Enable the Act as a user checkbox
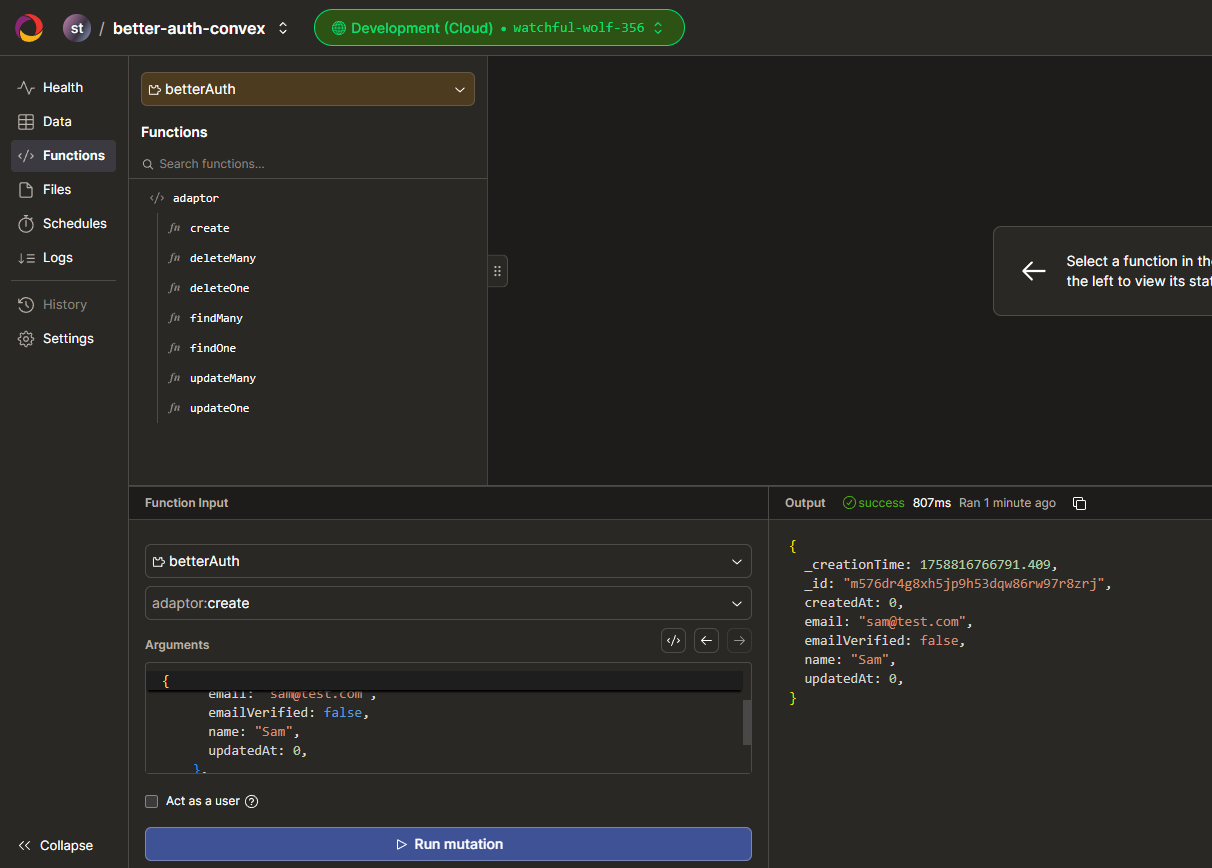Viewport: 1212px width, 868px height. tap(152, 801)
